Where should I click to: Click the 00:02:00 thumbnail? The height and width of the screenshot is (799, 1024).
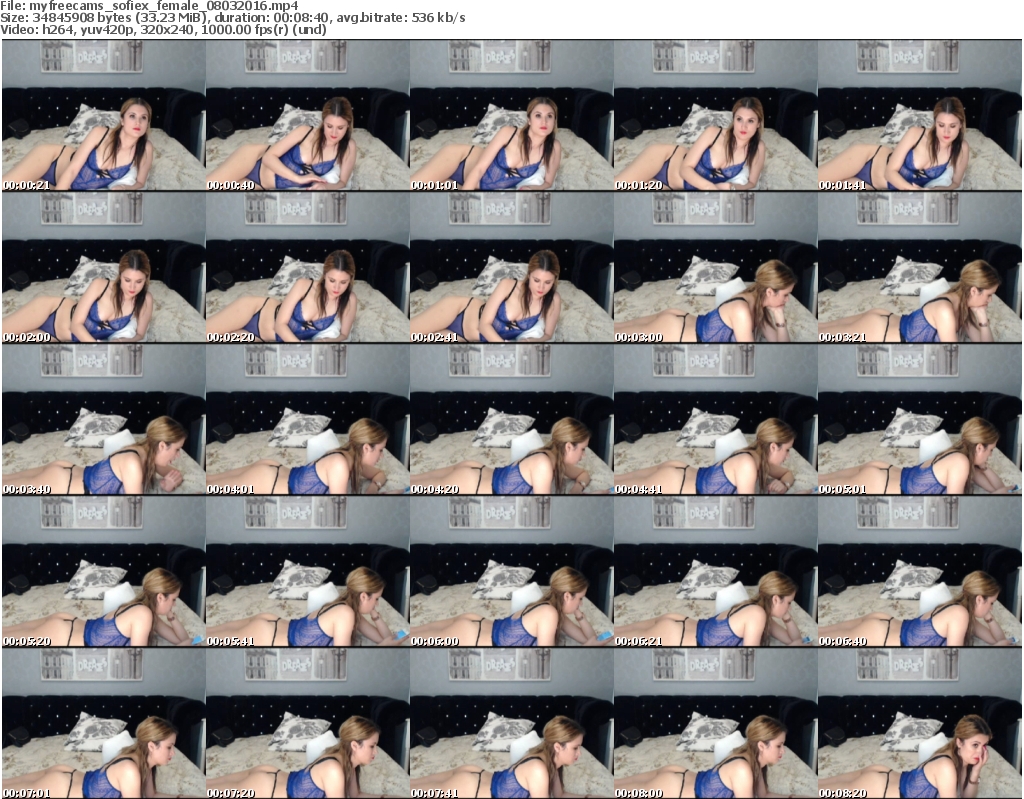point(103,268)
